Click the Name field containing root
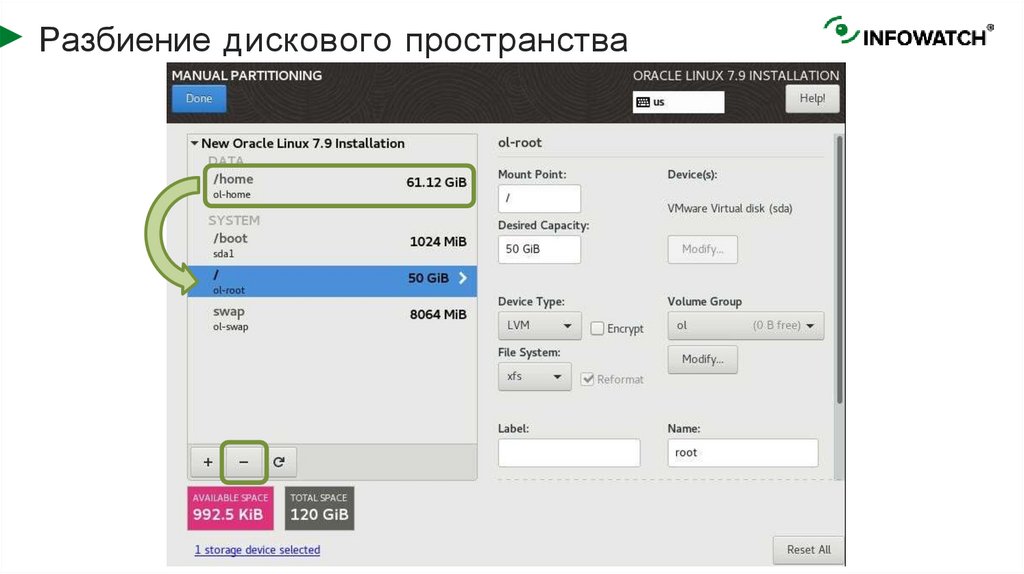1024x574 pixels. coord(743,453)
